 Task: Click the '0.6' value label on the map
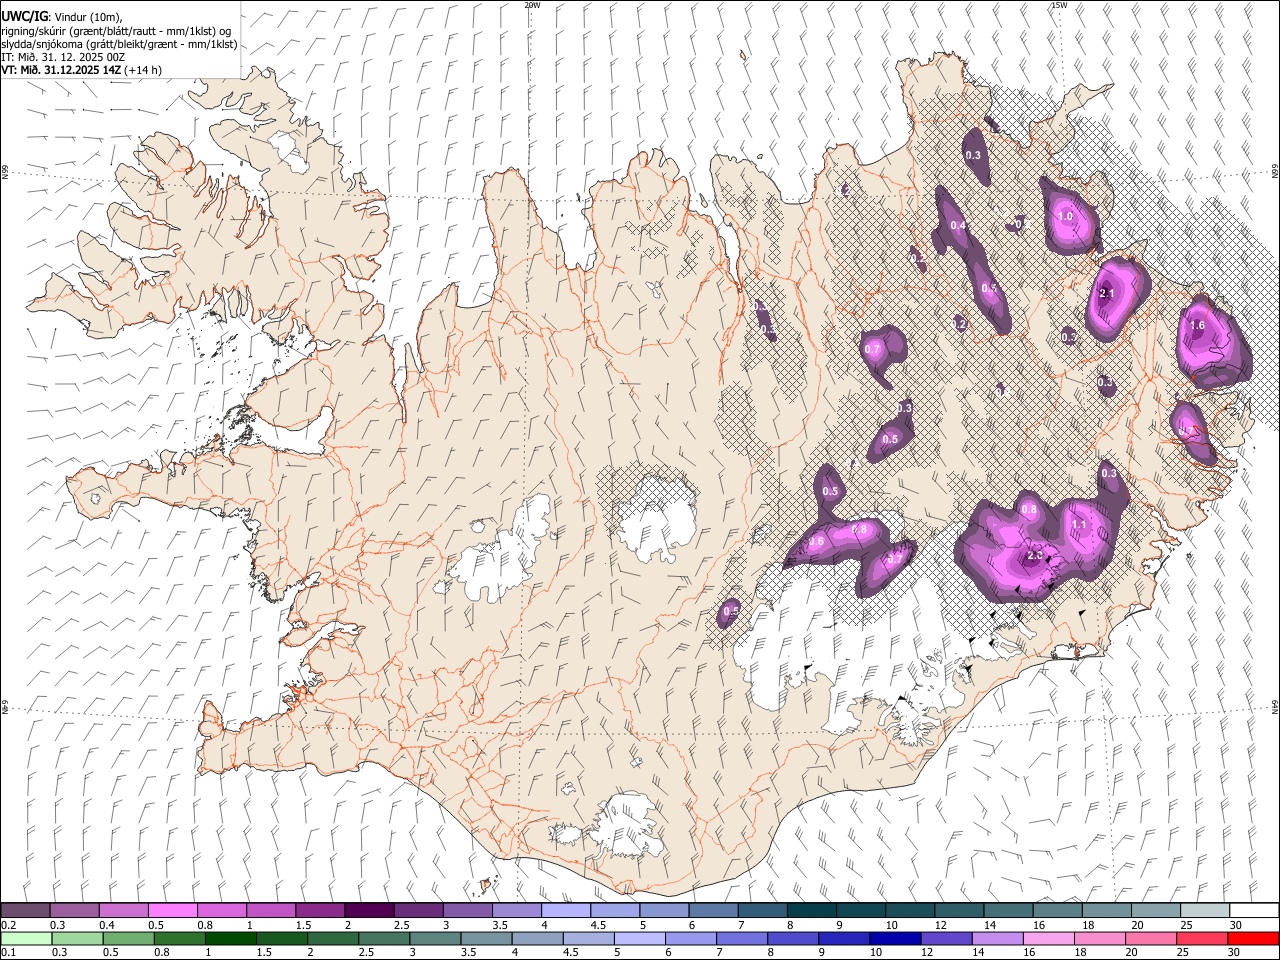(x=816, y=542)
